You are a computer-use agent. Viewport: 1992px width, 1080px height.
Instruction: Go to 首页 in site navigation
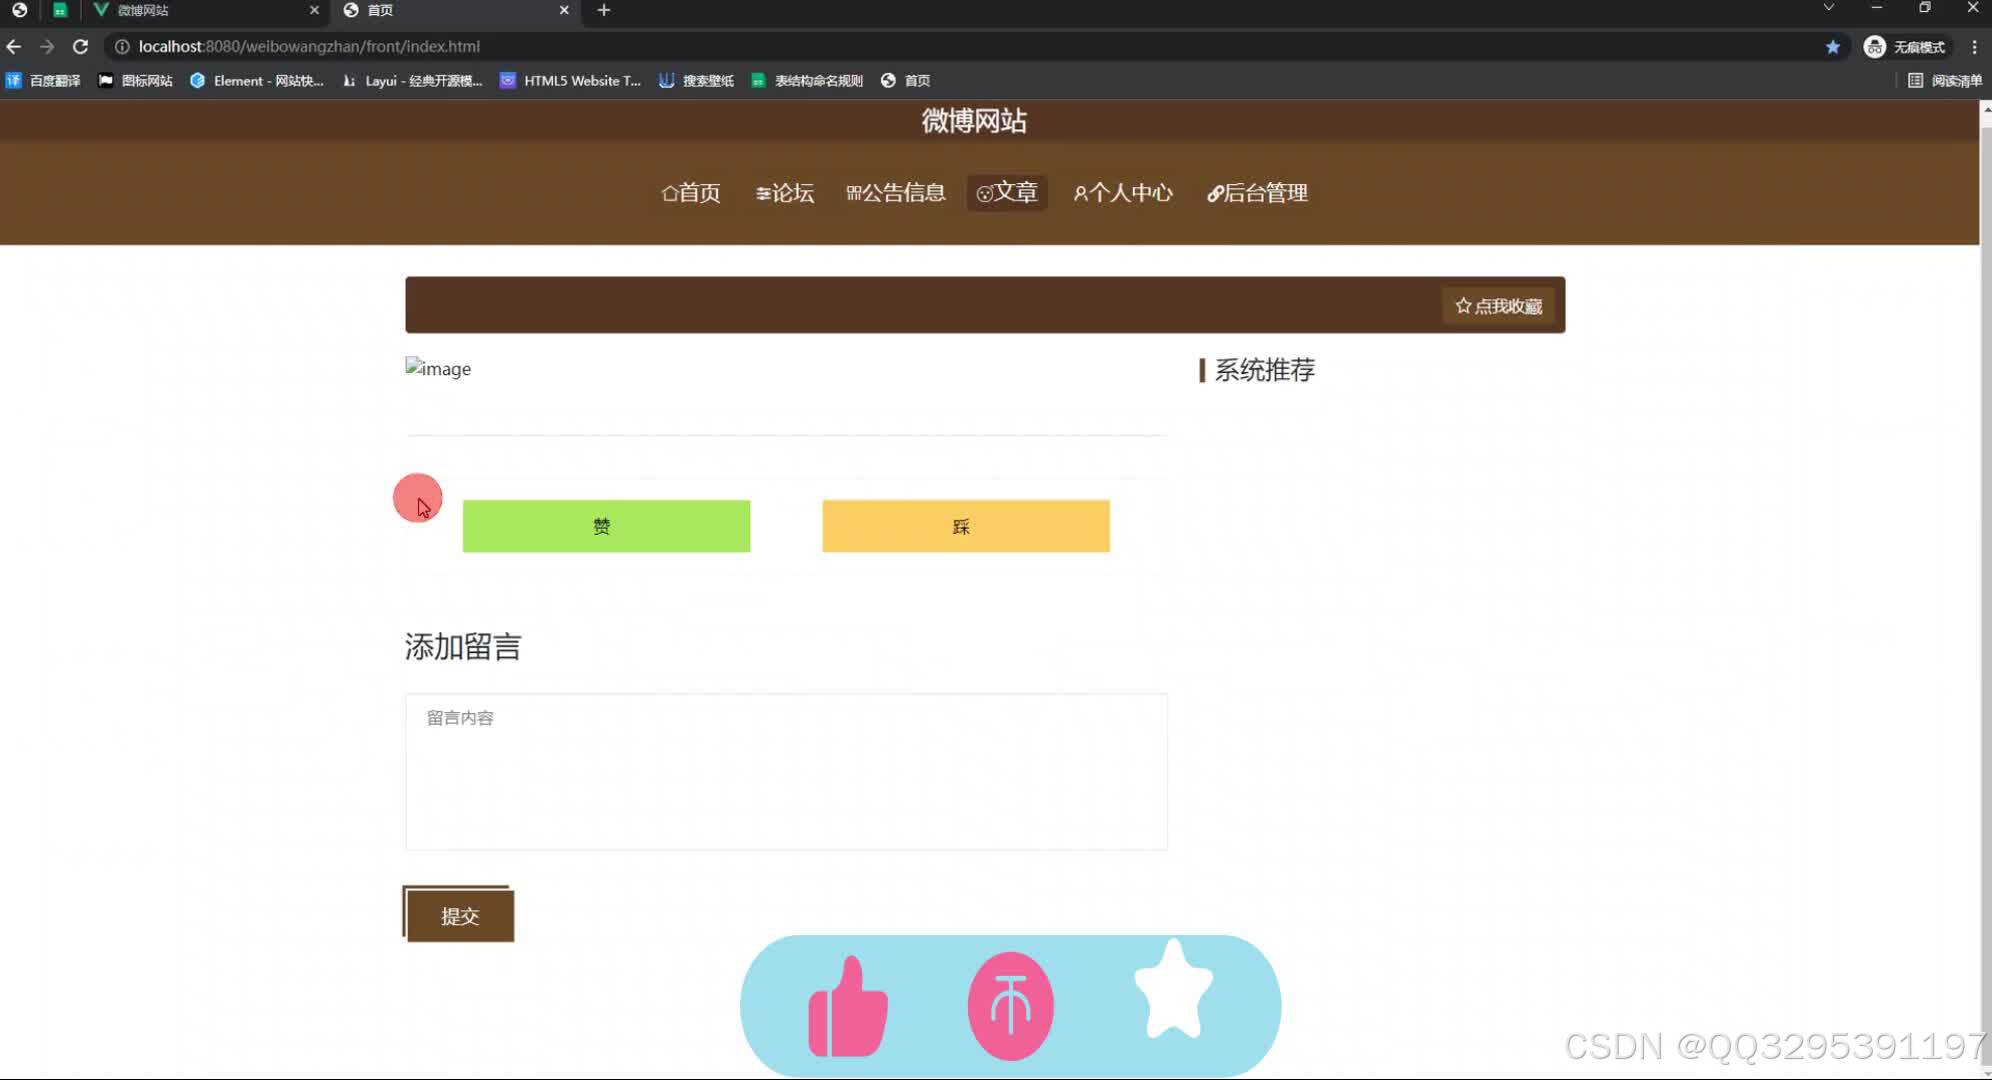tap(691, 193)
